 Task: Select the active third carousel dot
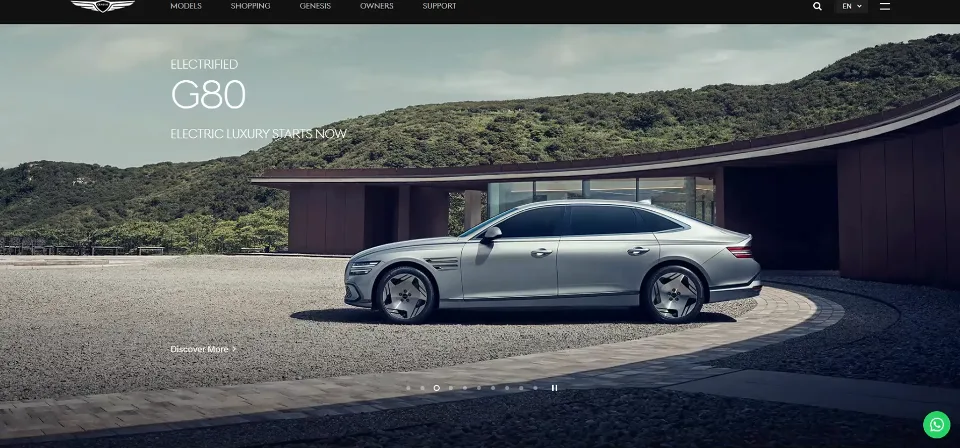click(437, 388)
